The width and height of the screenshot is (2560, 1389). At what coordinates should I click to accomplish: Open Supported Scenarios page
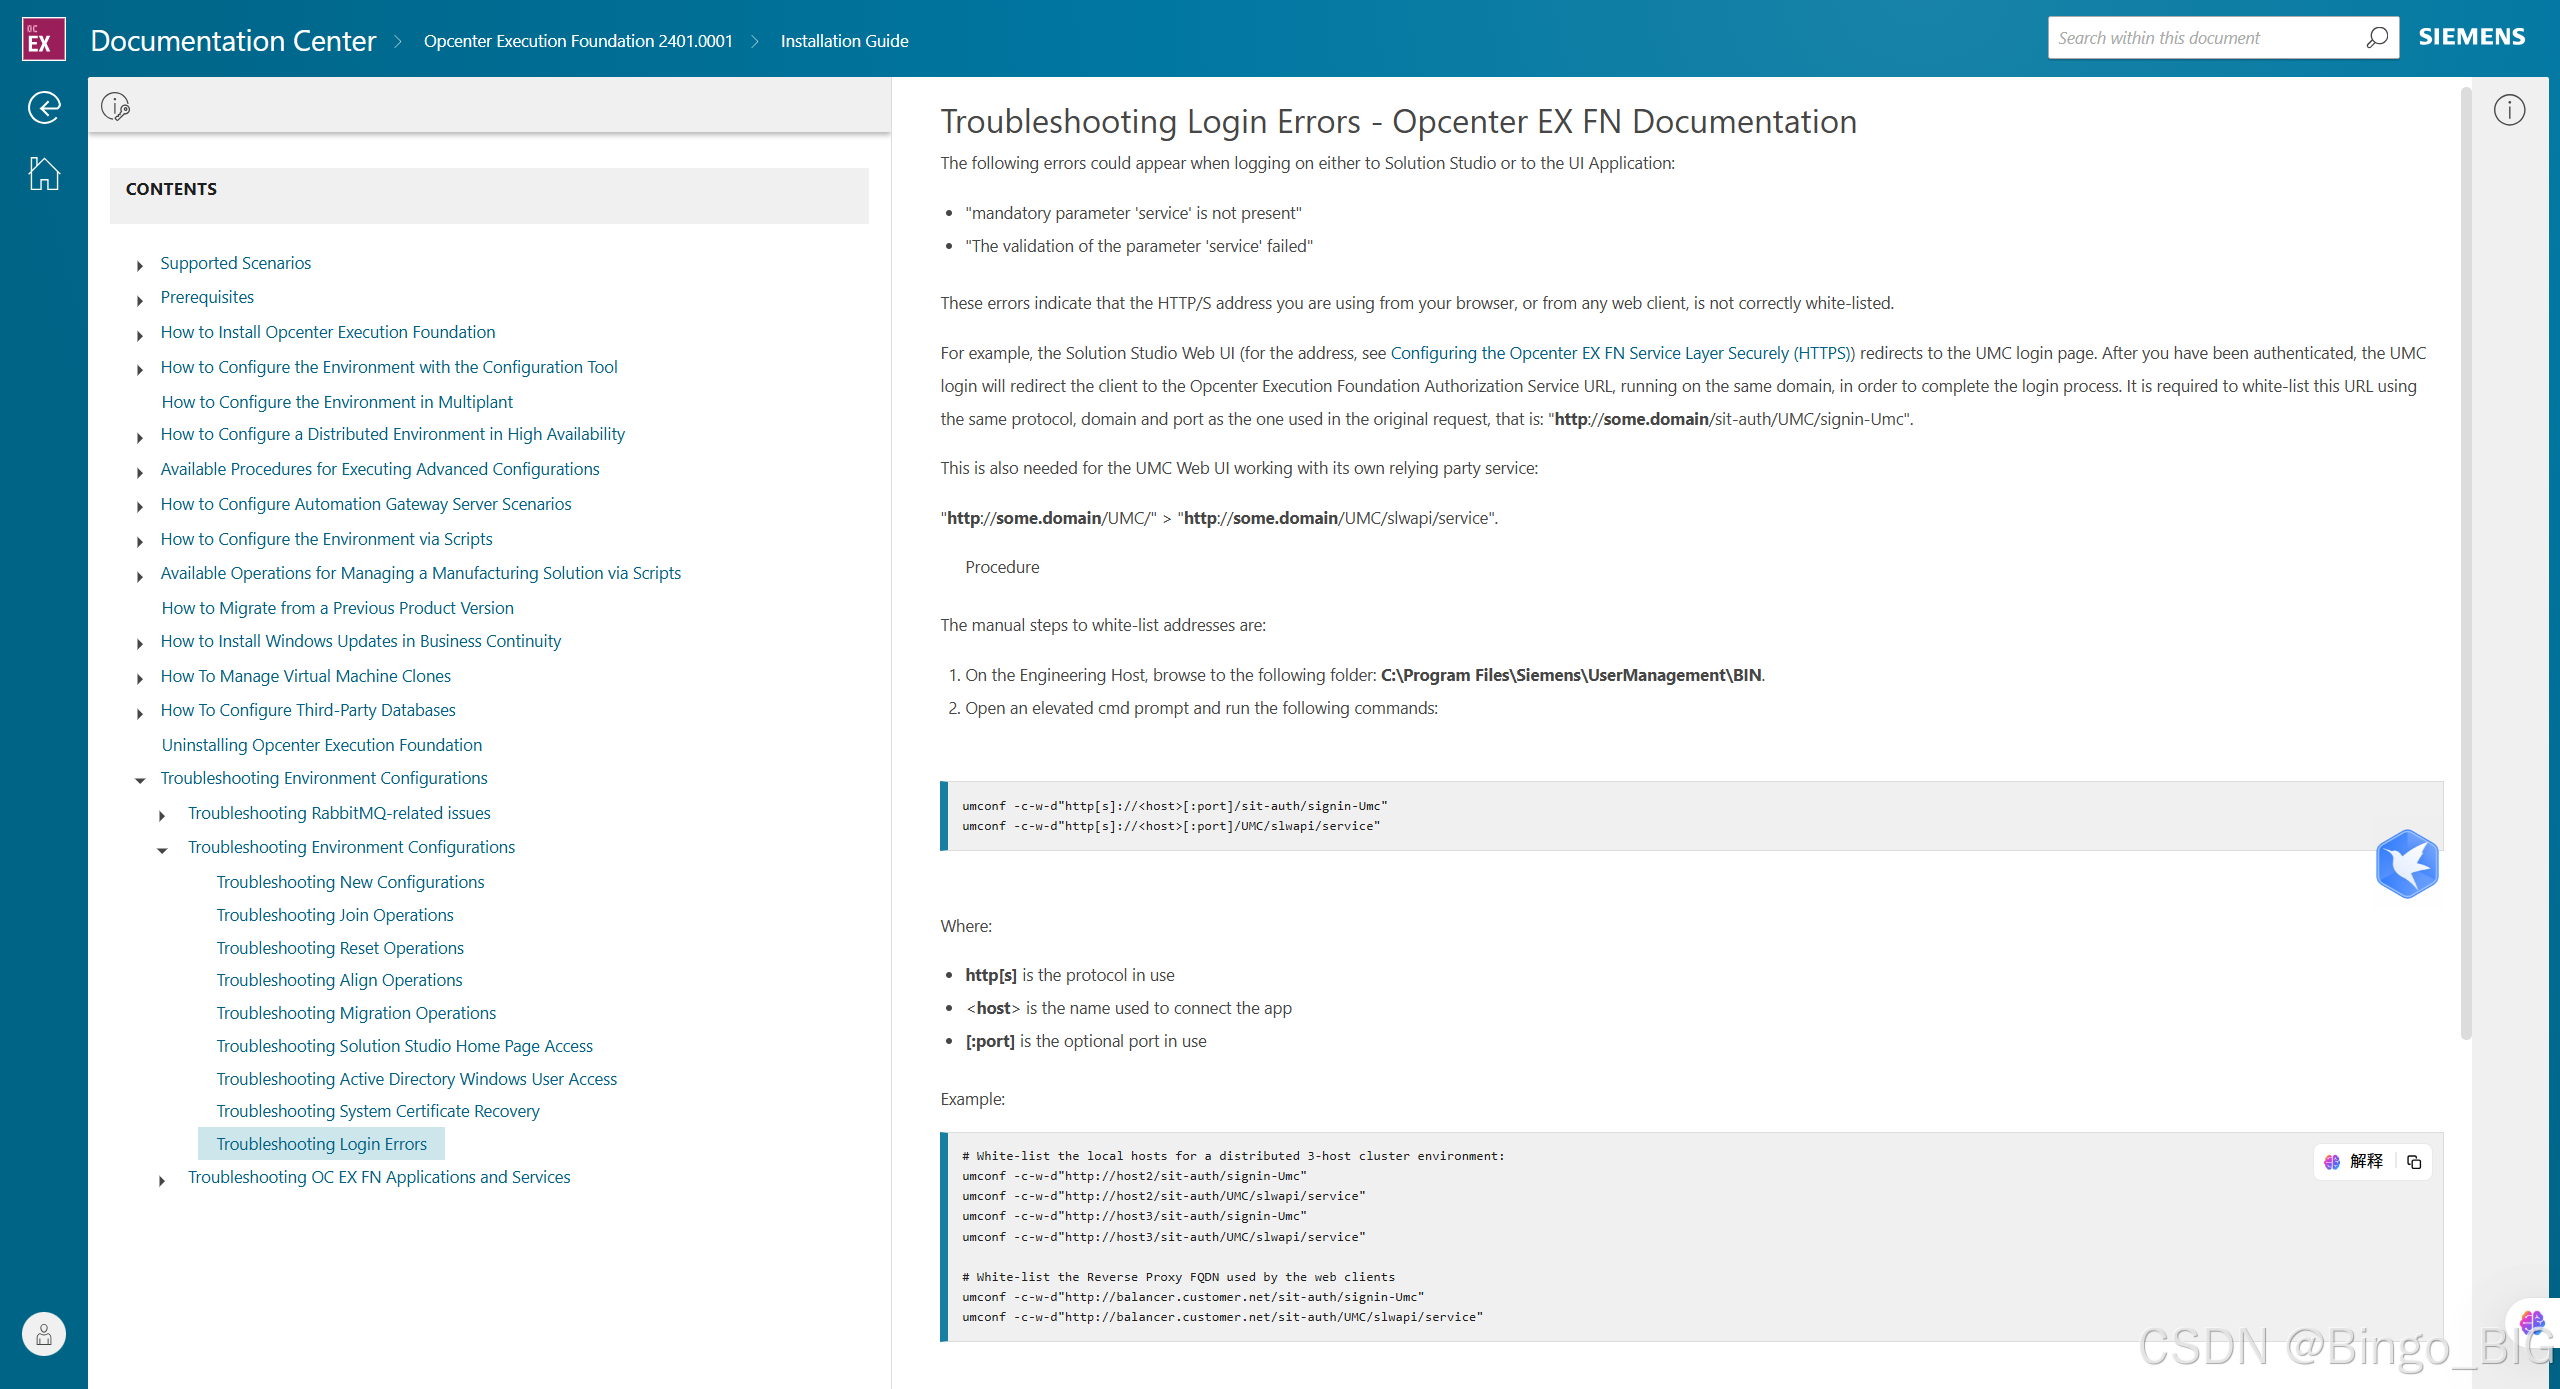[235, 263]
